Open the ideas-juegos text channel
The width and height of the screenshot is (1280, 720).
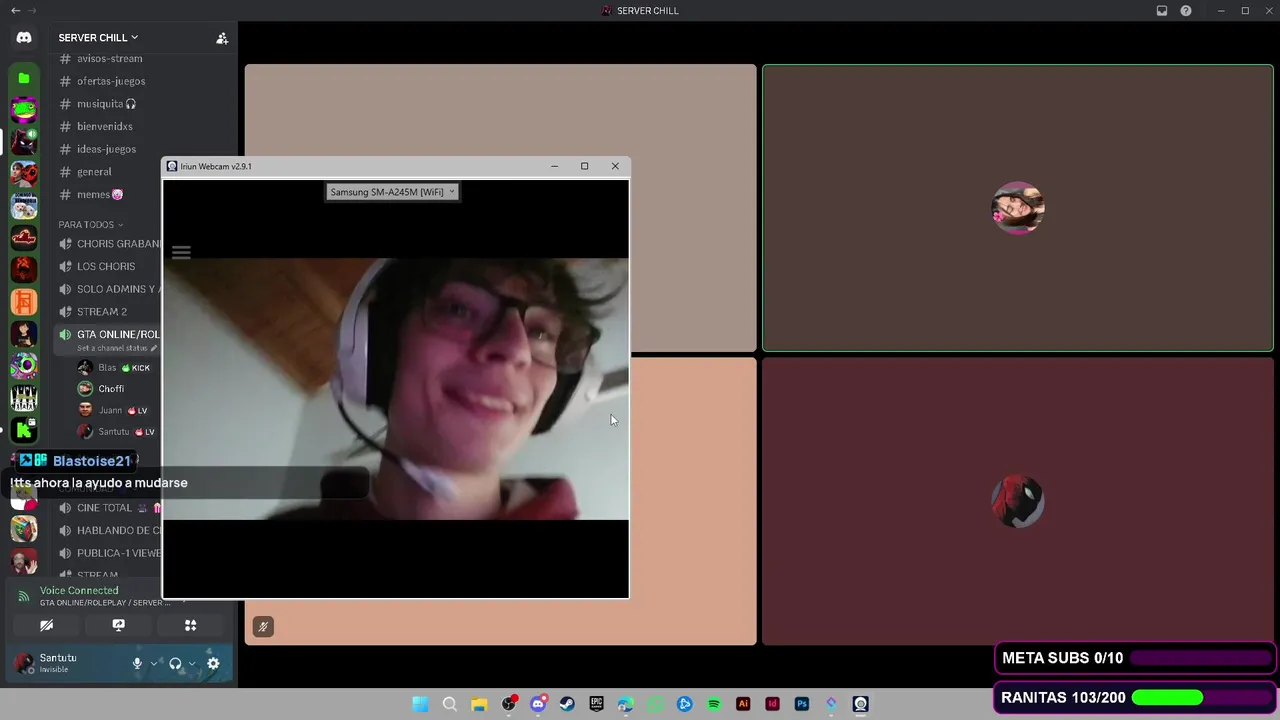click(x=108, y=149)
